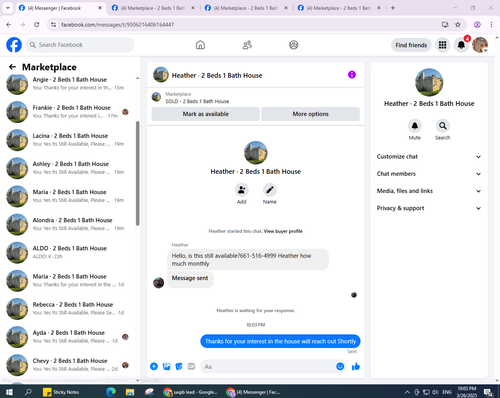Image resolution: width=500 pixels, height=398 pixels.
Task: Open more actions plus icon in composer
Action: click(154, 367)
